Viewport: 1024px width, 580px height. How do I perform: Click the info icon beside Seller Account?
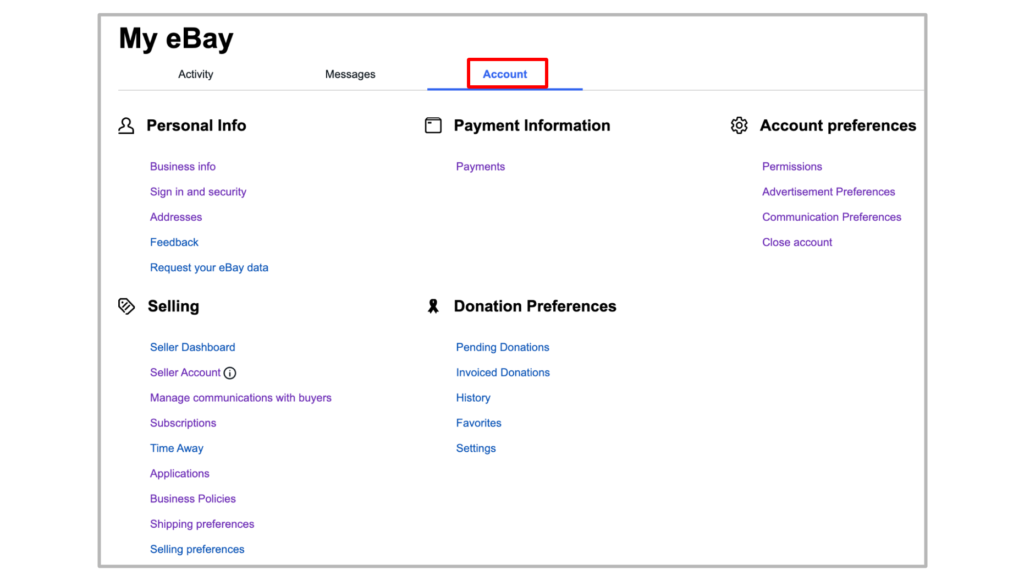[x=230, y=373]
